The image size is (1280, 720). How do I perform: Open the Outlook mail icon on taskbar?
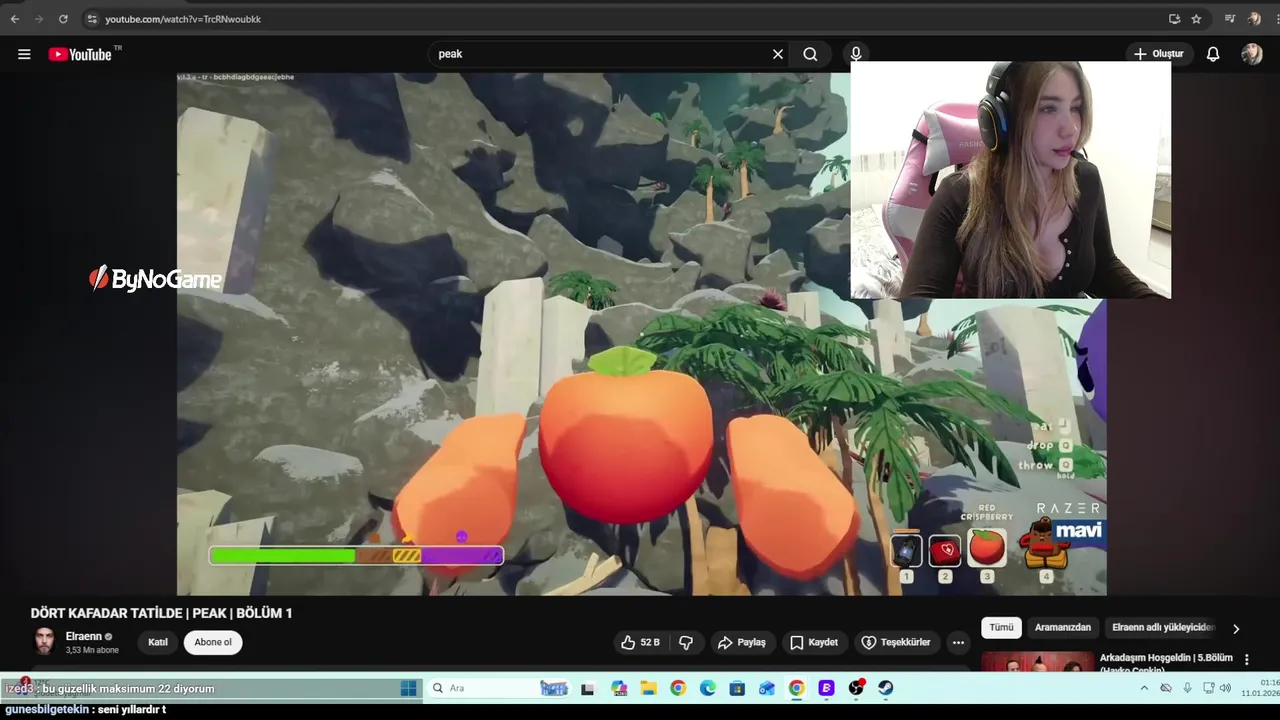tap(767, 688)
